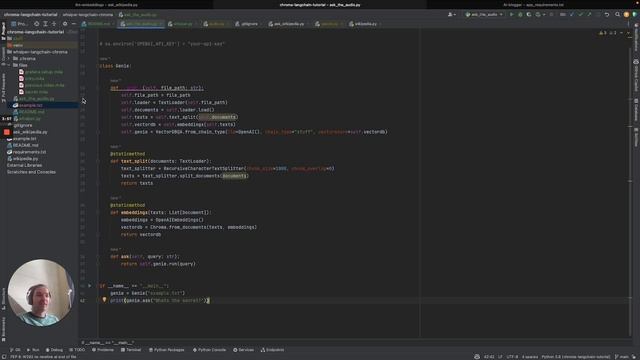Open the TODO tool window
This screenshot has width=640, height=360.
77,350
